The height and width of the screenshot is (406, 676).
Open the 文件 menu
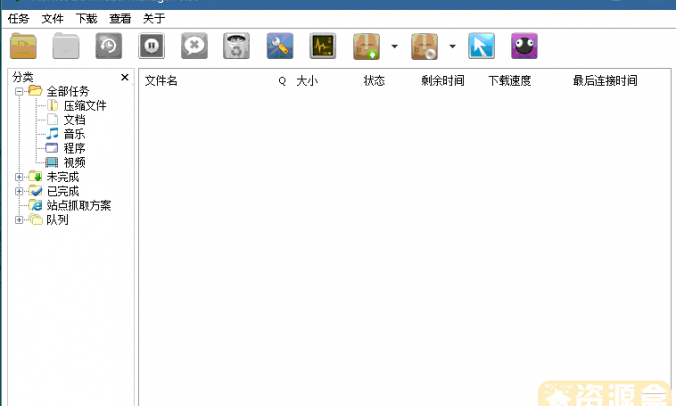pyautogui.click(x=53, y=19)
